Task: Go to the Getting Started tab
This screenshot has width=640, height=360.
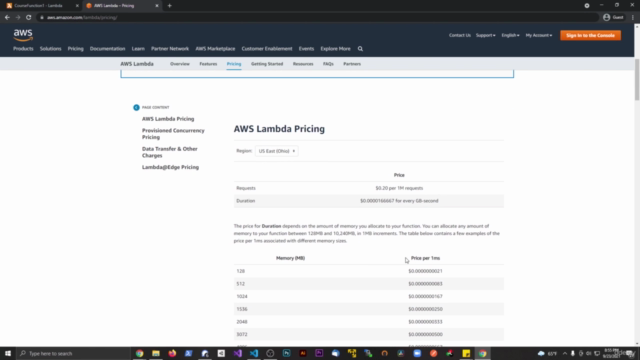Action: 267,64
